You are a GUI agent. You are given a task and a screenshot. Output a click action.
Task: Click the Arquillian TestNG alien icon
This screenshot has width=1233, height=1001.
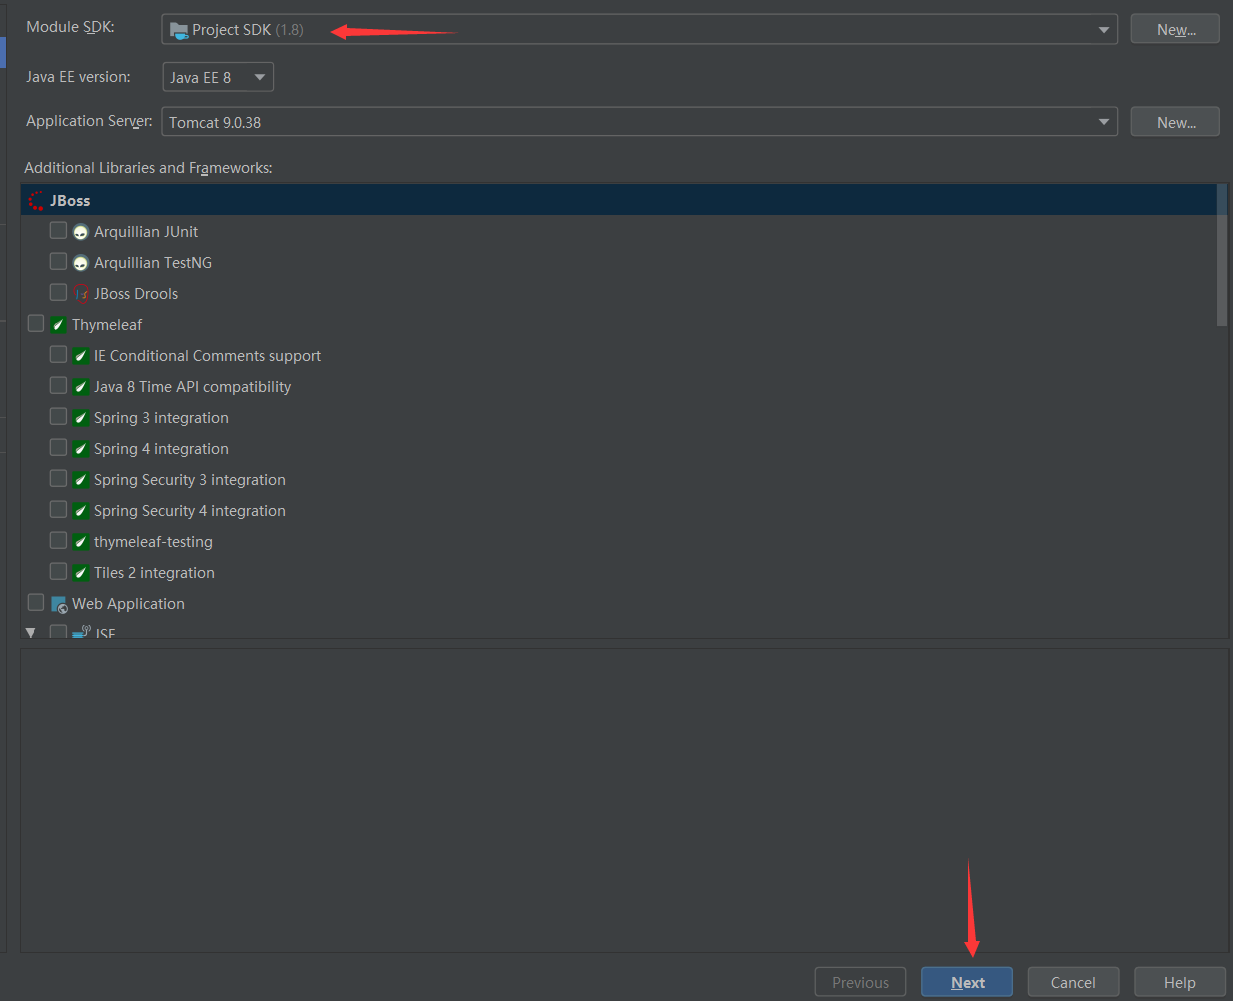[81, 263]
